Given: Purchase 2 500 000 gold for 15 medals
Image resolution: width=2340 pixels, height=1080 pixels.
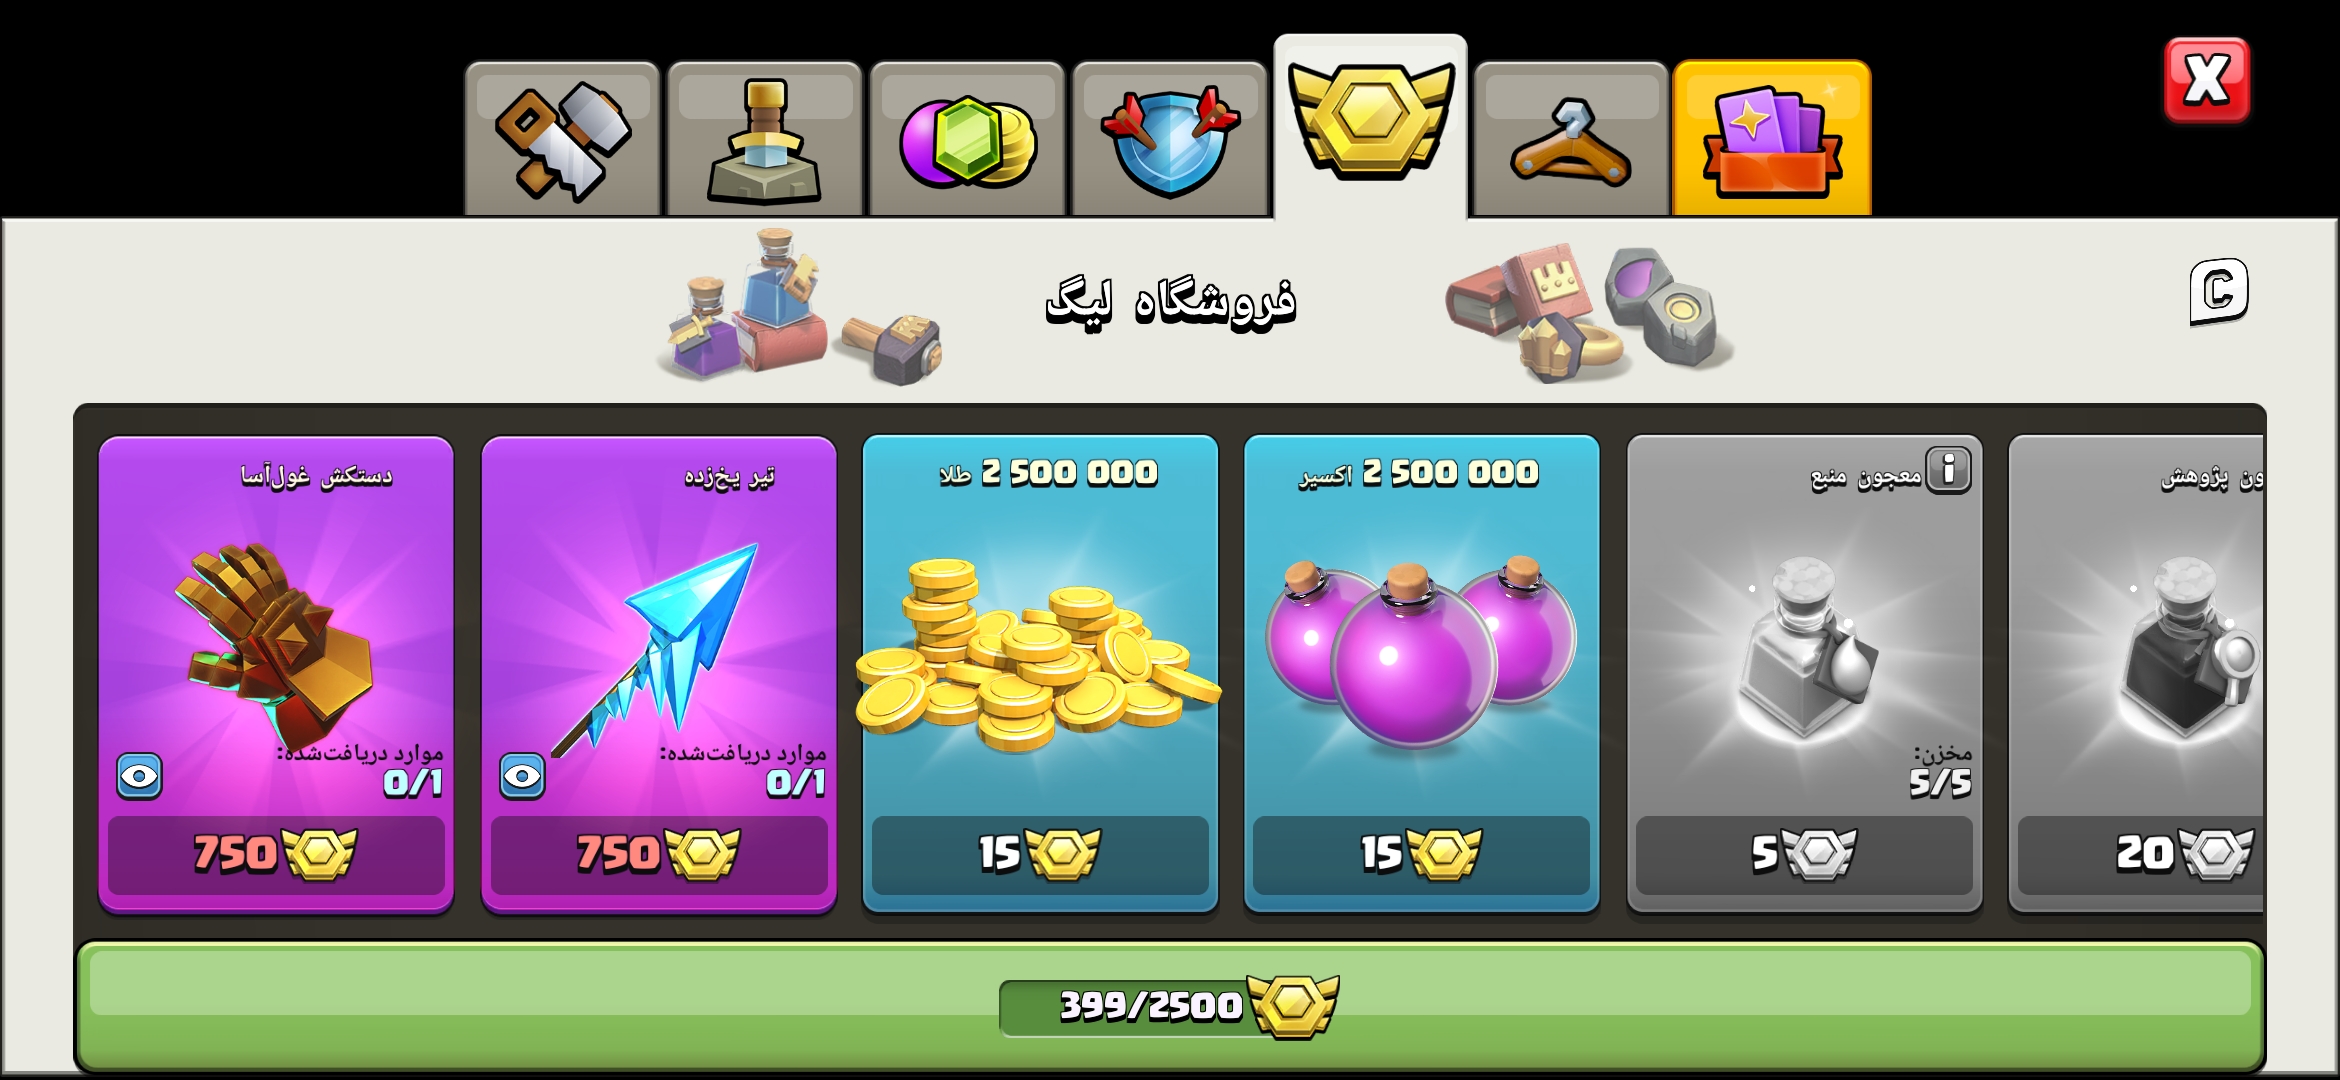Looking at the screenshot, I should coord(1040,854).
